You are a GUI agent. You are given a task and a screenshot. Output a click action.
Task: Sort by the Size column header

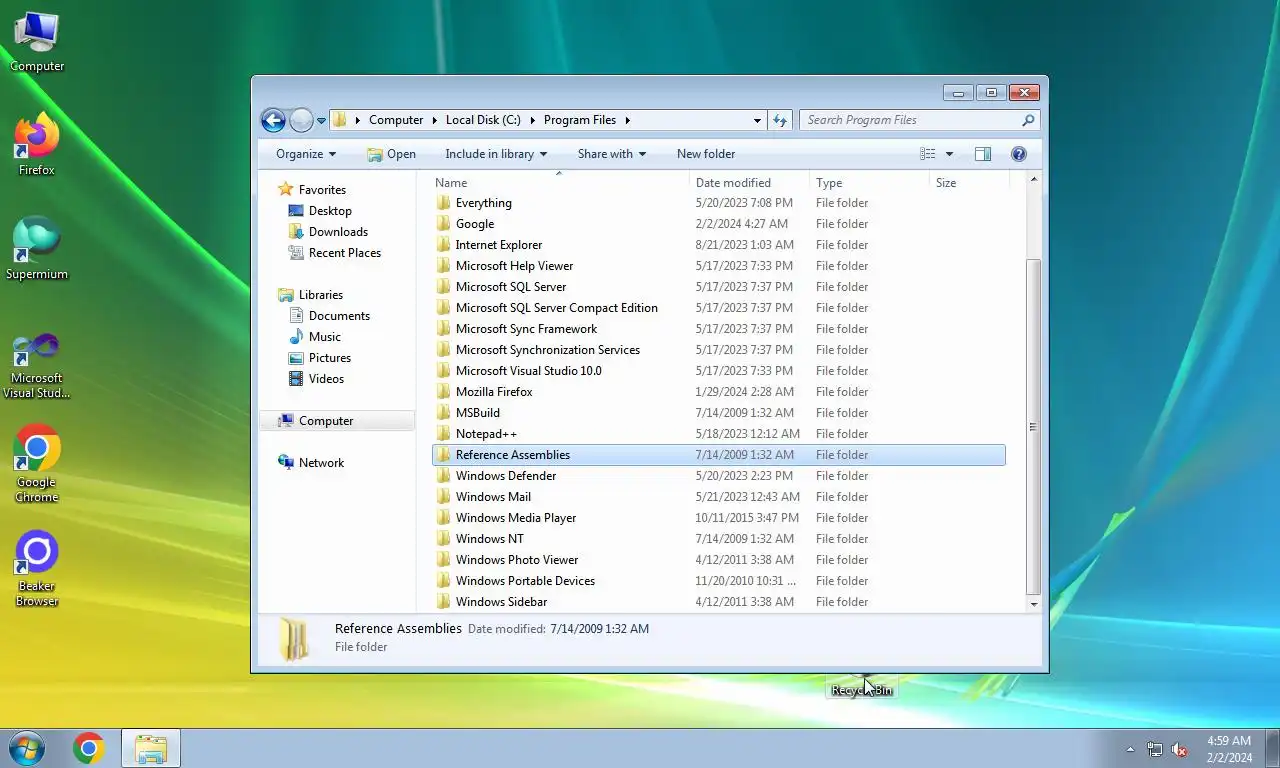pyautogui.click(x=970, y=183)
